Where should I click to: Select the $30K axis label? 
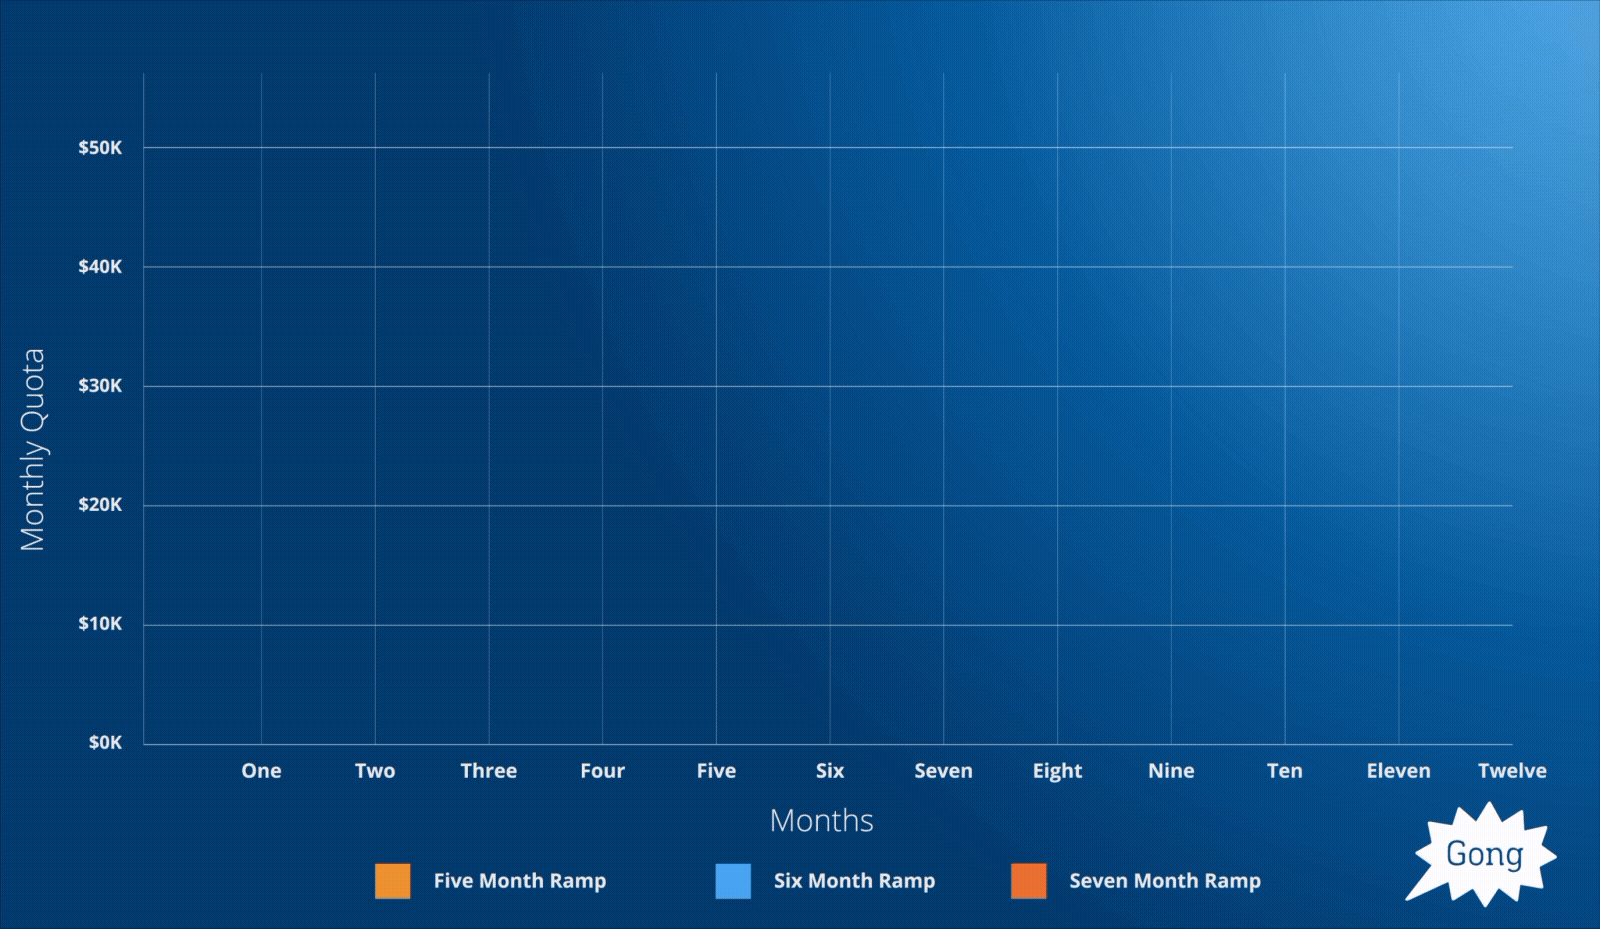[x=100, y=386]
